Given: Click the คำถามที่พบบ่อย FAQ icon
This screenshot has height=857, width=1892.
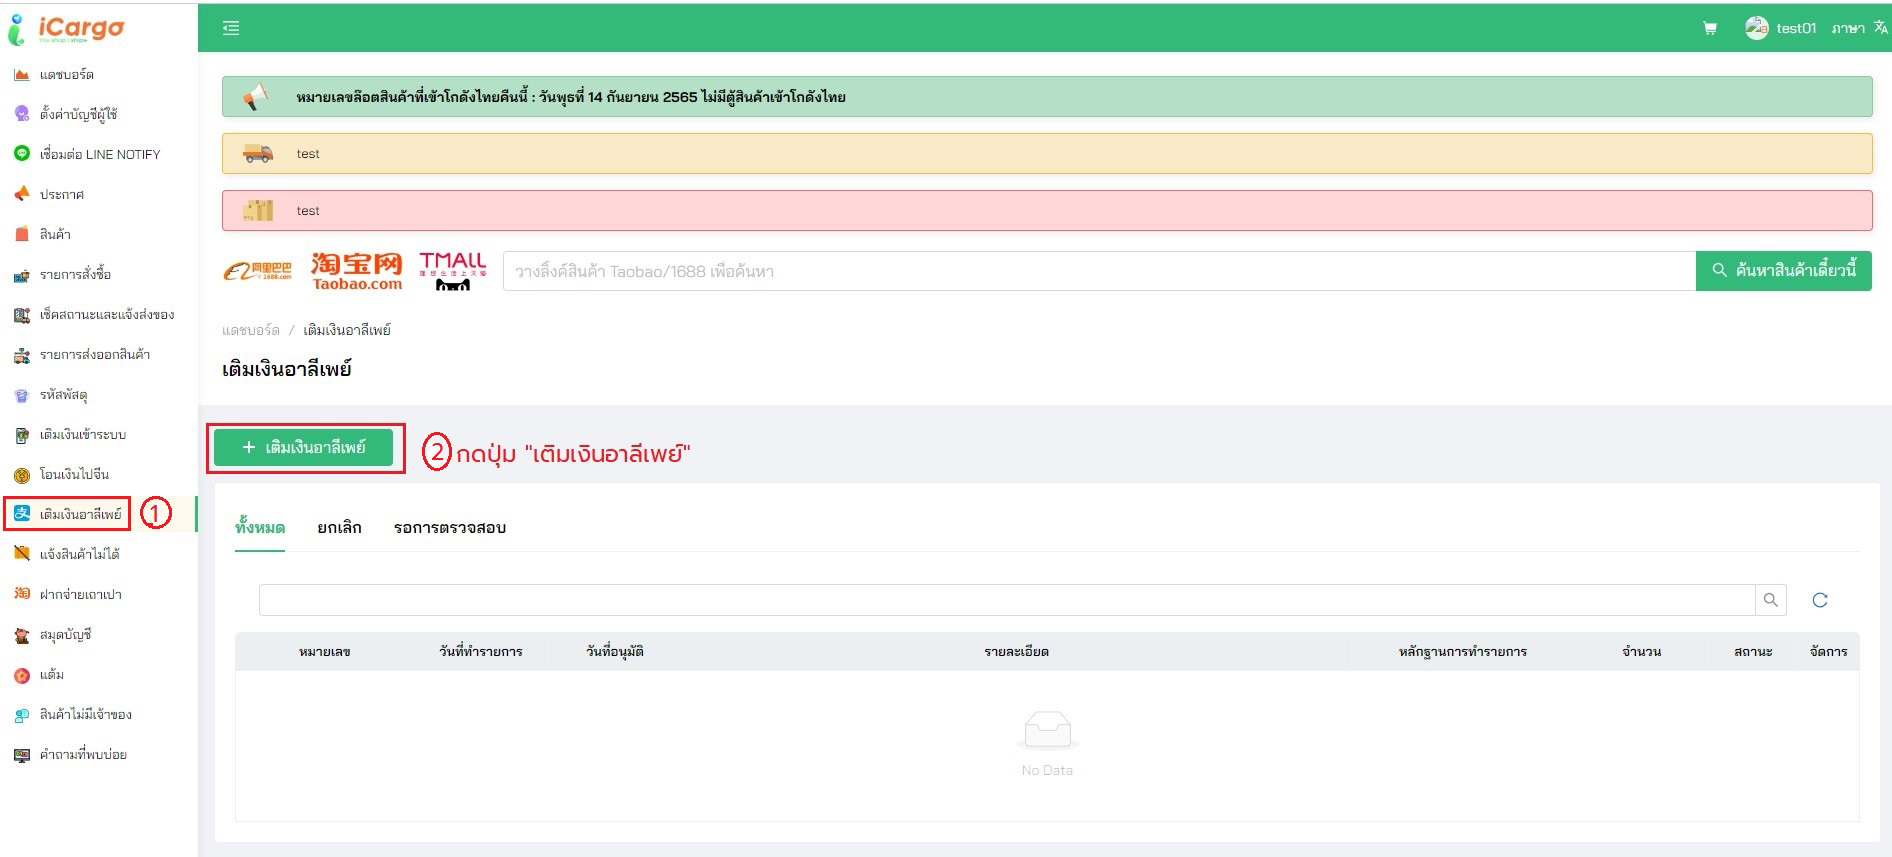Looking at the screenshot, I should [x=21, y=754].
